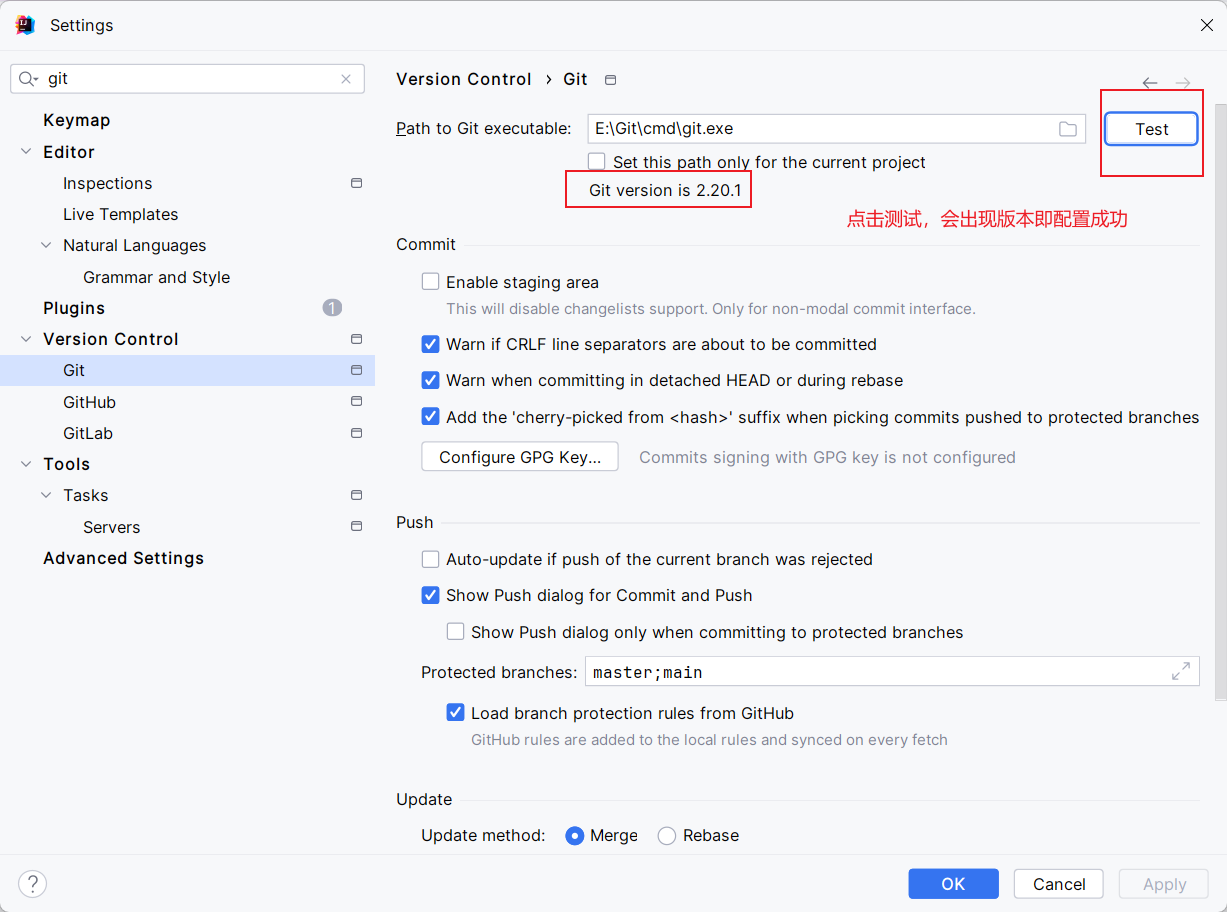Click inside the settings search box
This screenshot has width=1227, height=912.
point(188,79)
